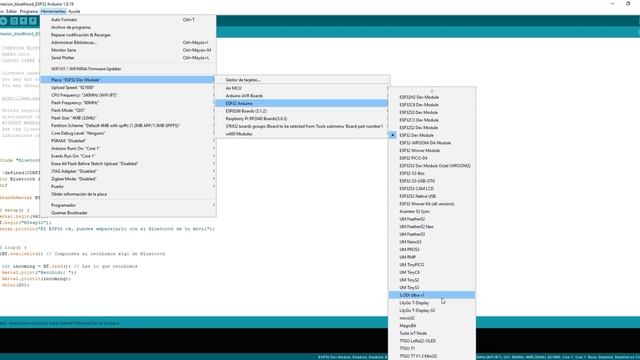Expand the Upload Speed submenu
640x360 pixels.
[128, 87]
